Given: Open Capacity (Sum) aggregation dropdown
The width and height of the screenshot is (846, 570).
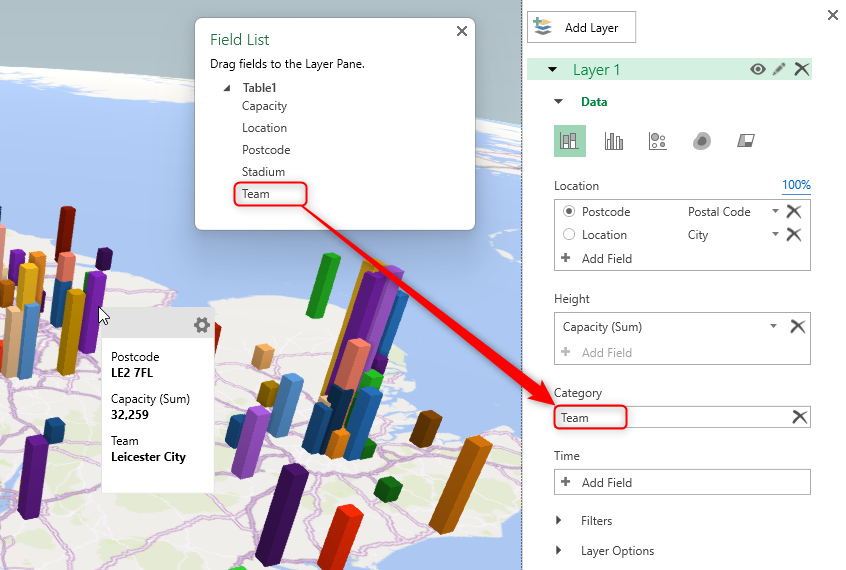Looking at the screenshot, I should [x=774, y=326].
